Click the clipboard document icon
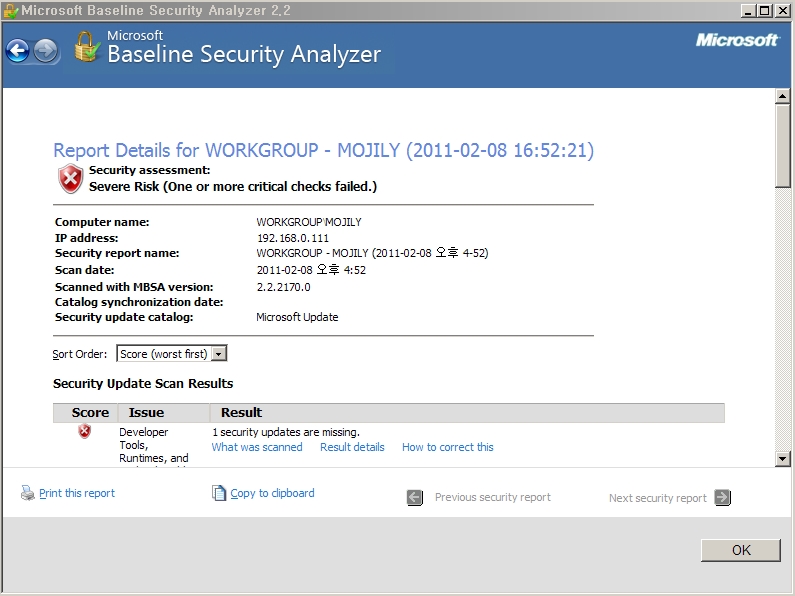Image resolution: width=795 pixels, height=596 pixels. (219, 493)
